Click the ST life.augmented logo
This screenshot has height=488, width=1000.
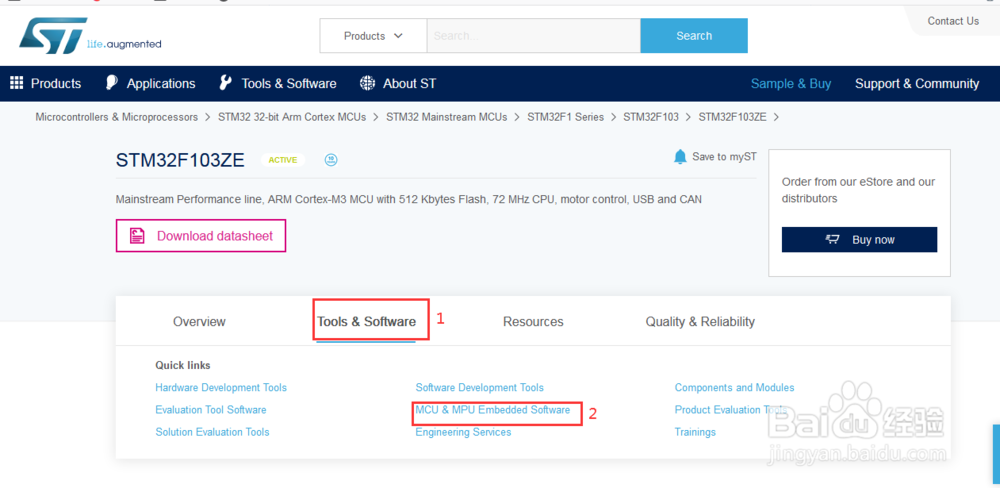[90, 36]
